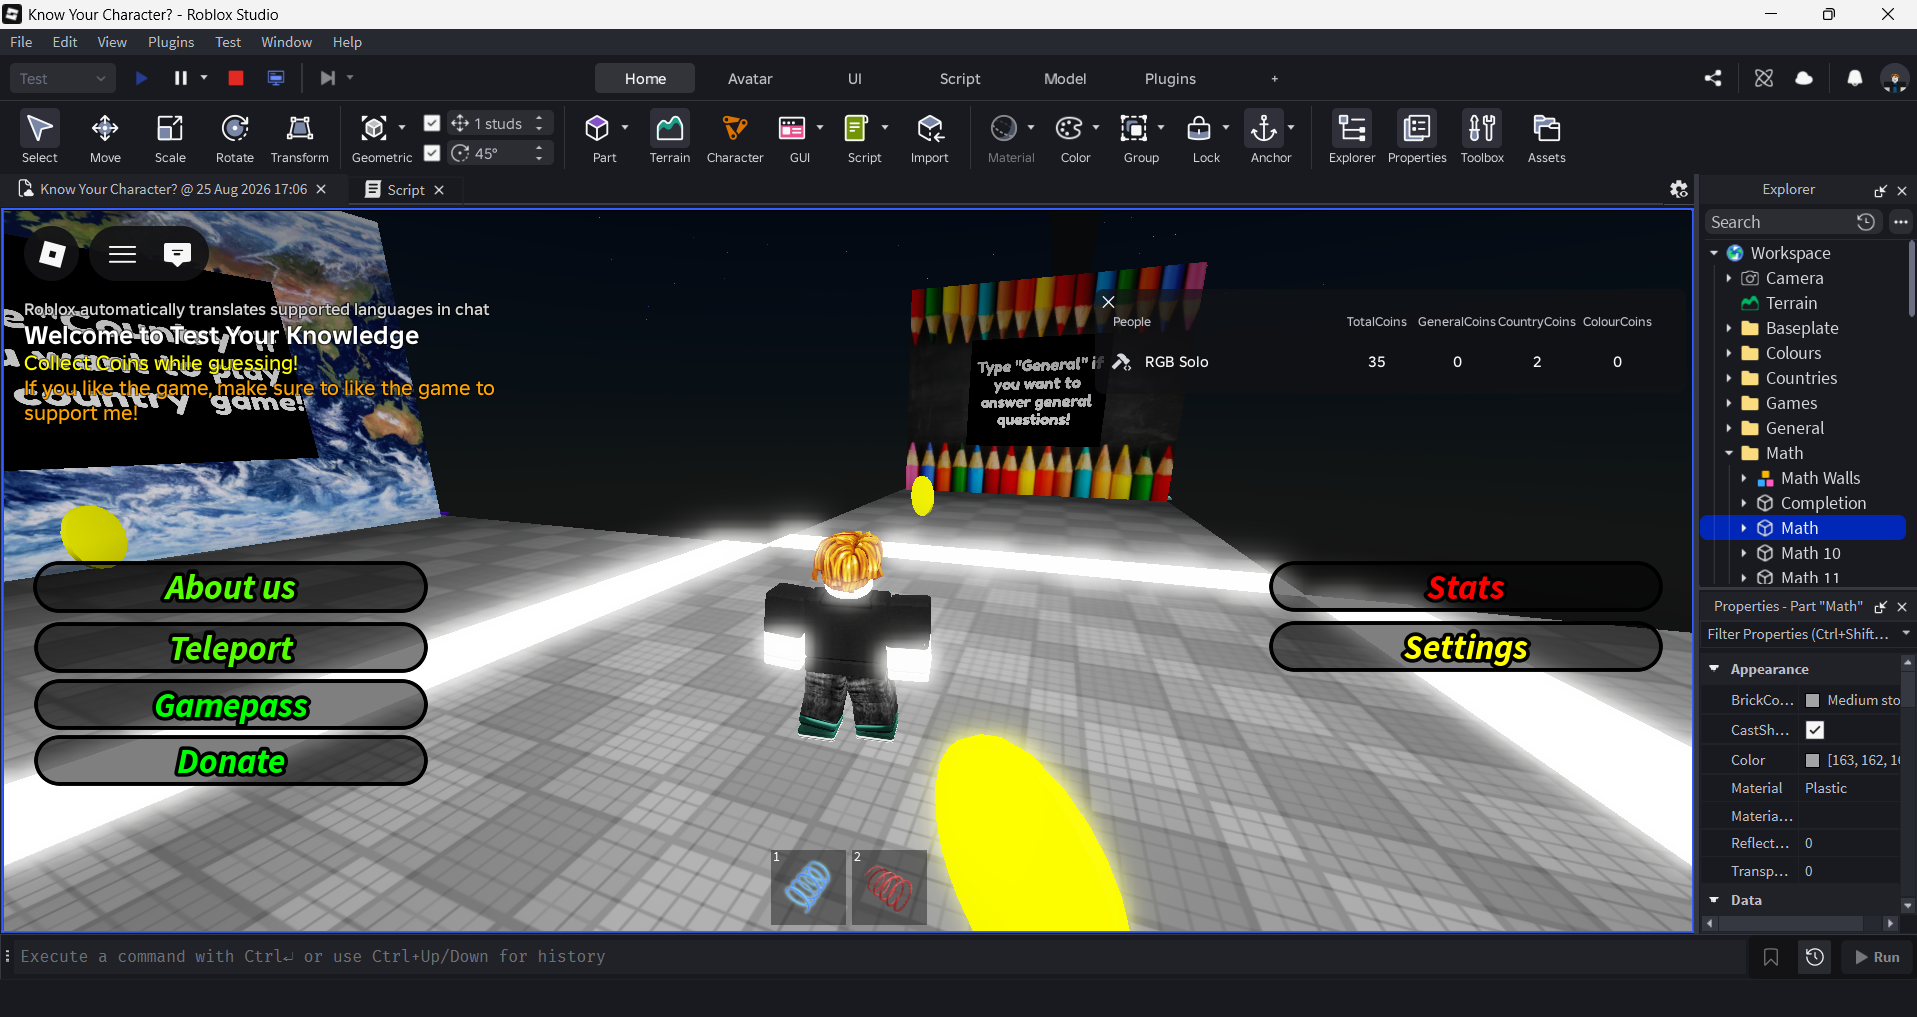Expand the Colours folder

pyautogui.click(x=1729, y=353)
